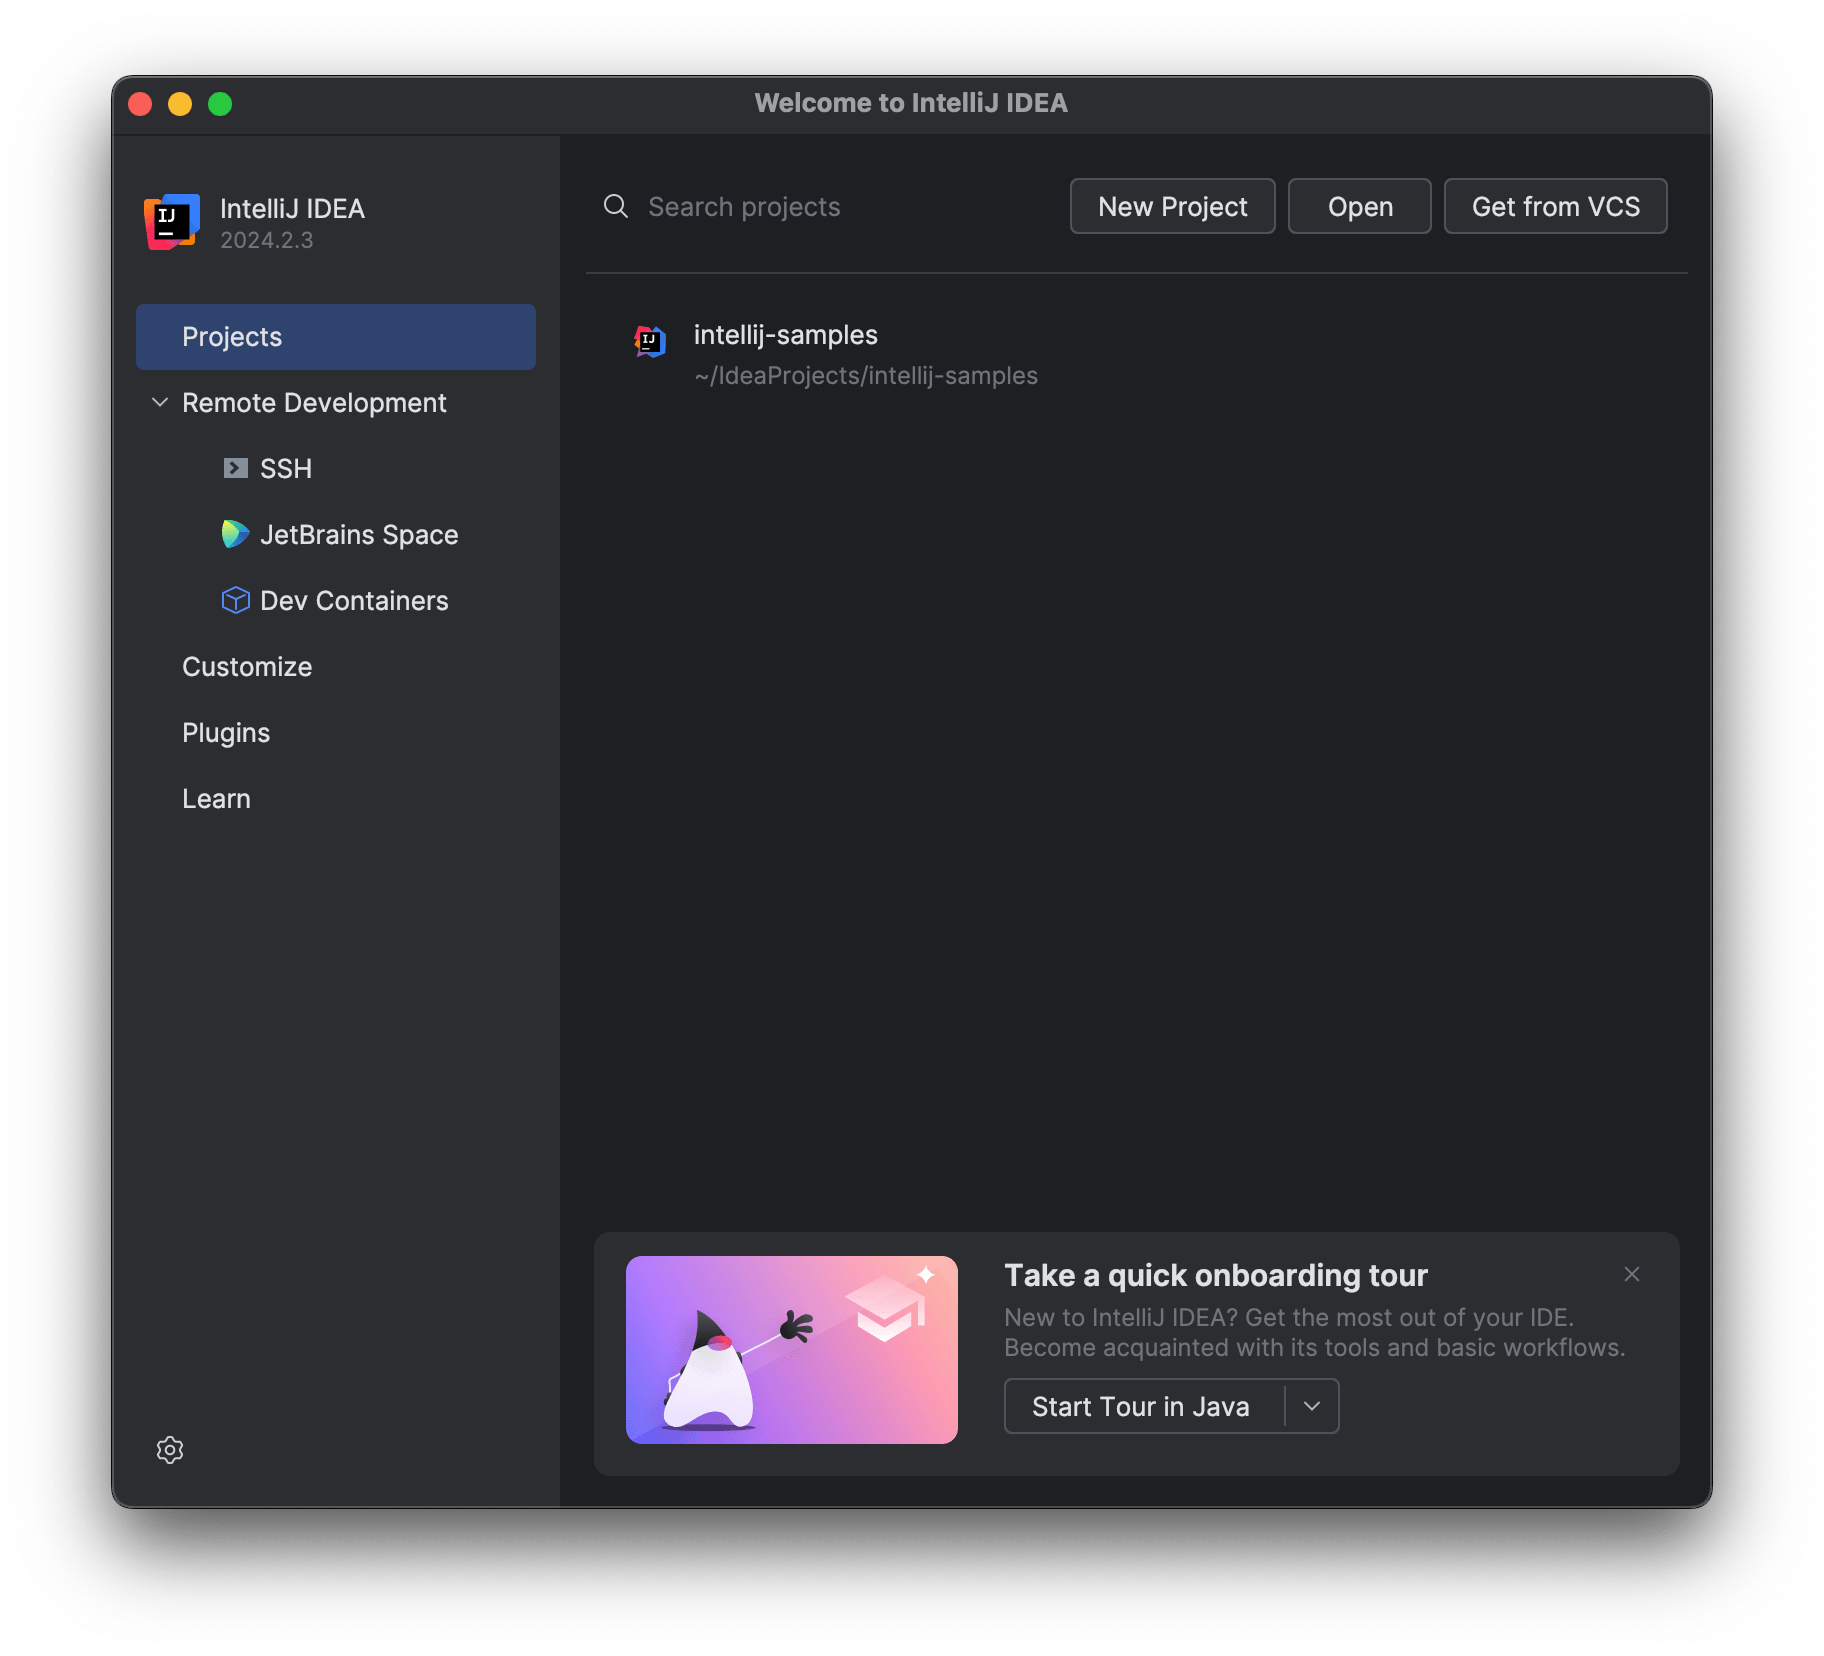Click the New Project button
The image size is (1824, 1656).
[1172, 206]
